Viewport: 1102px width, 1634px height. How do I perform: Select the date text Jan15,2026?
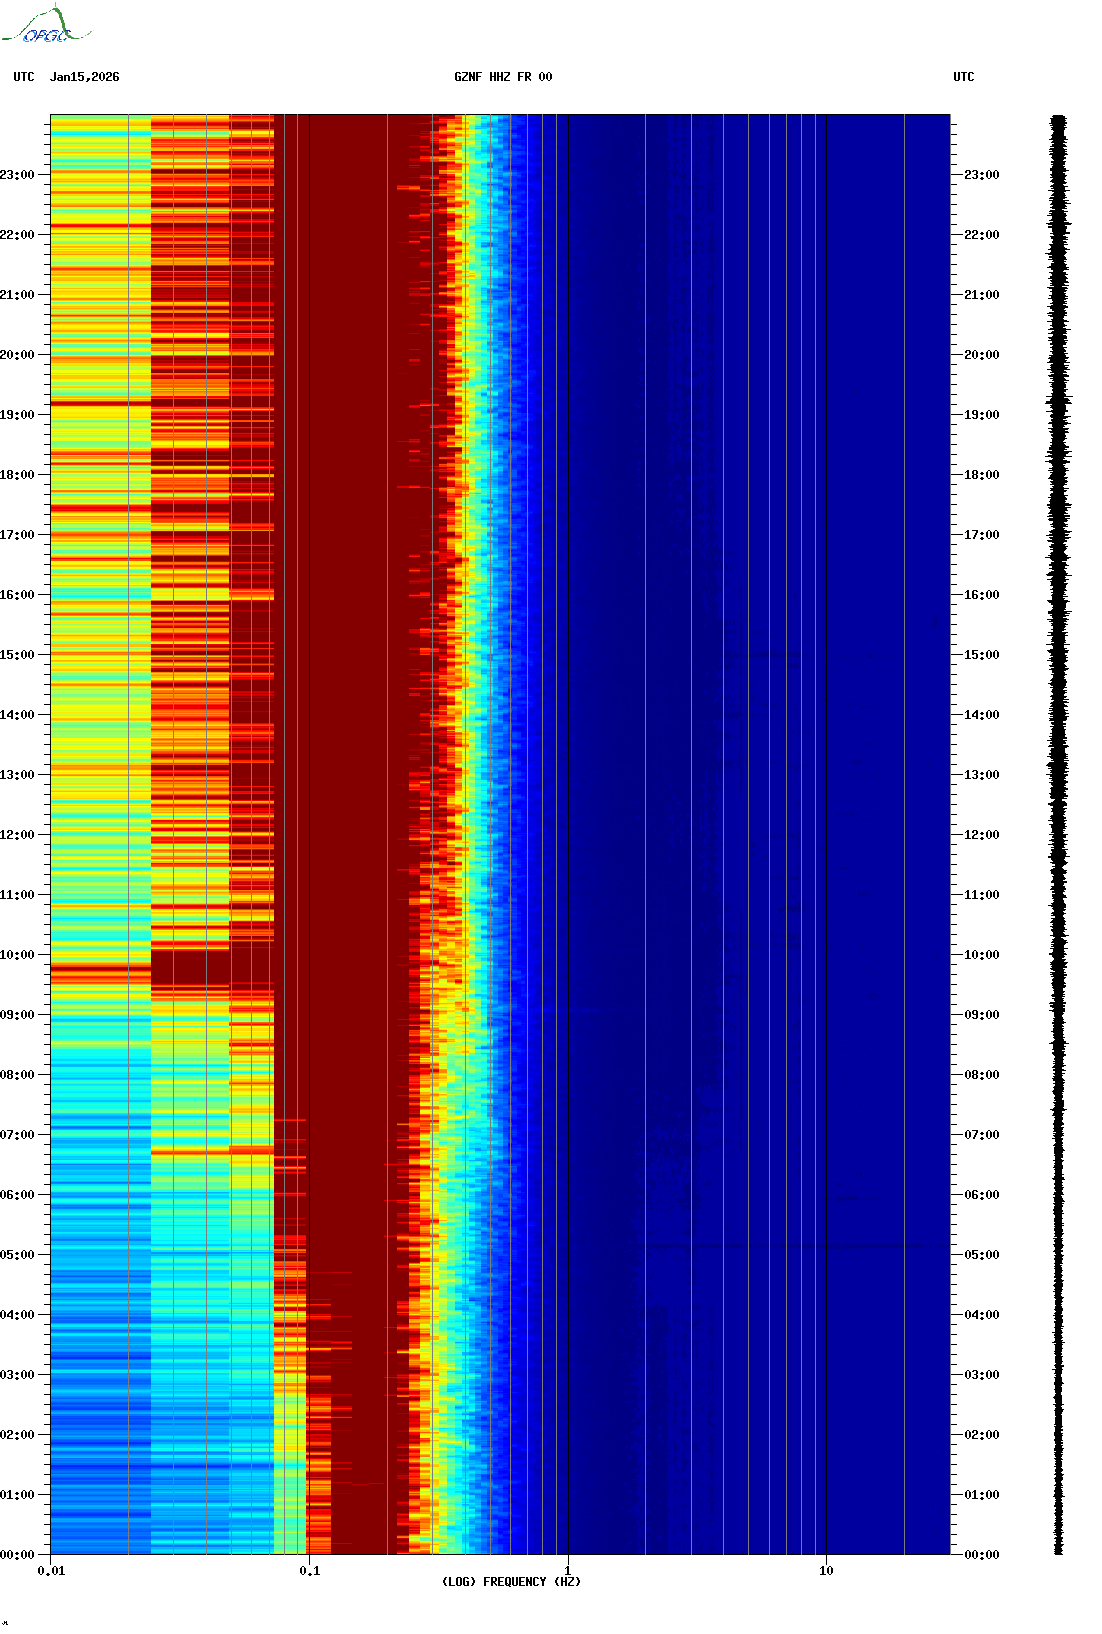coord(85,77)
